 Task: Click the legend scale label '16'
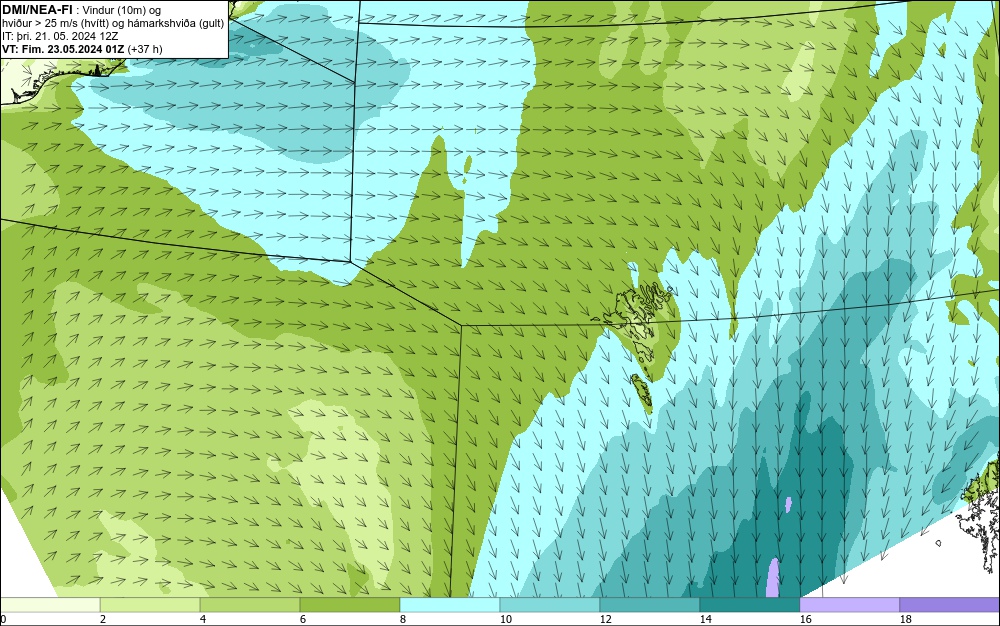(x=805, y=619)
